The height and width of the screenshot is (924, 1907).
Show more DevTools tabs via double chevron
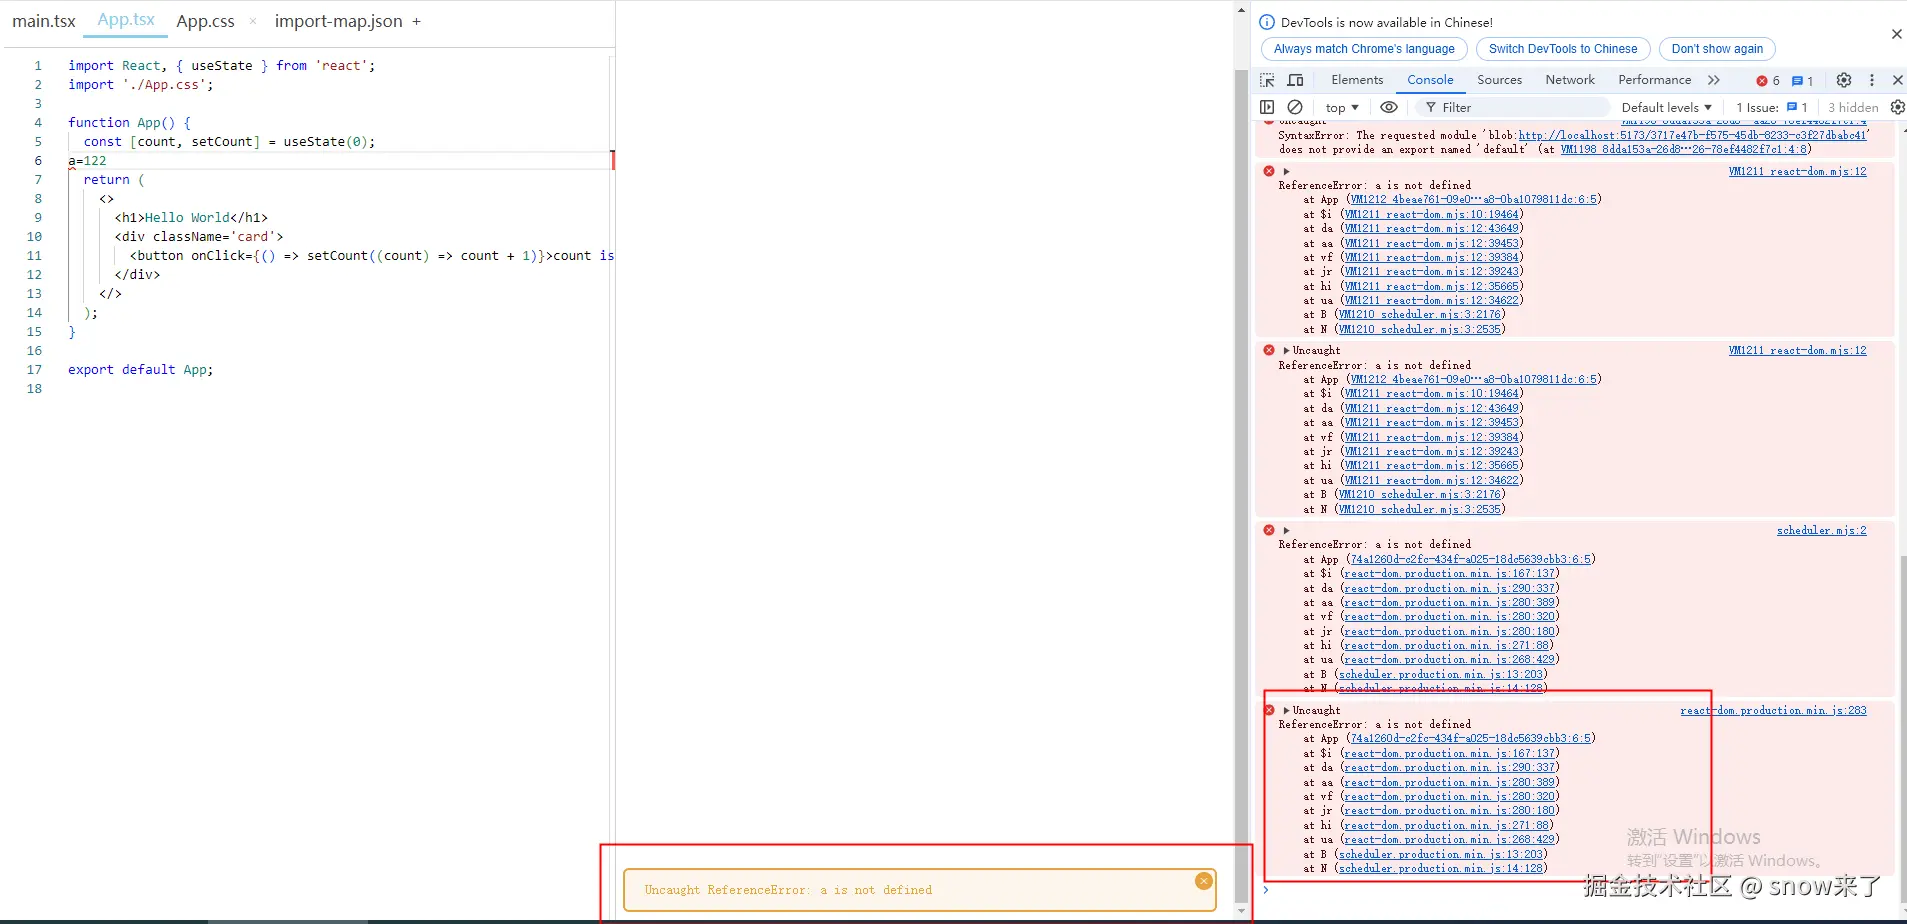click(1714, 80)
